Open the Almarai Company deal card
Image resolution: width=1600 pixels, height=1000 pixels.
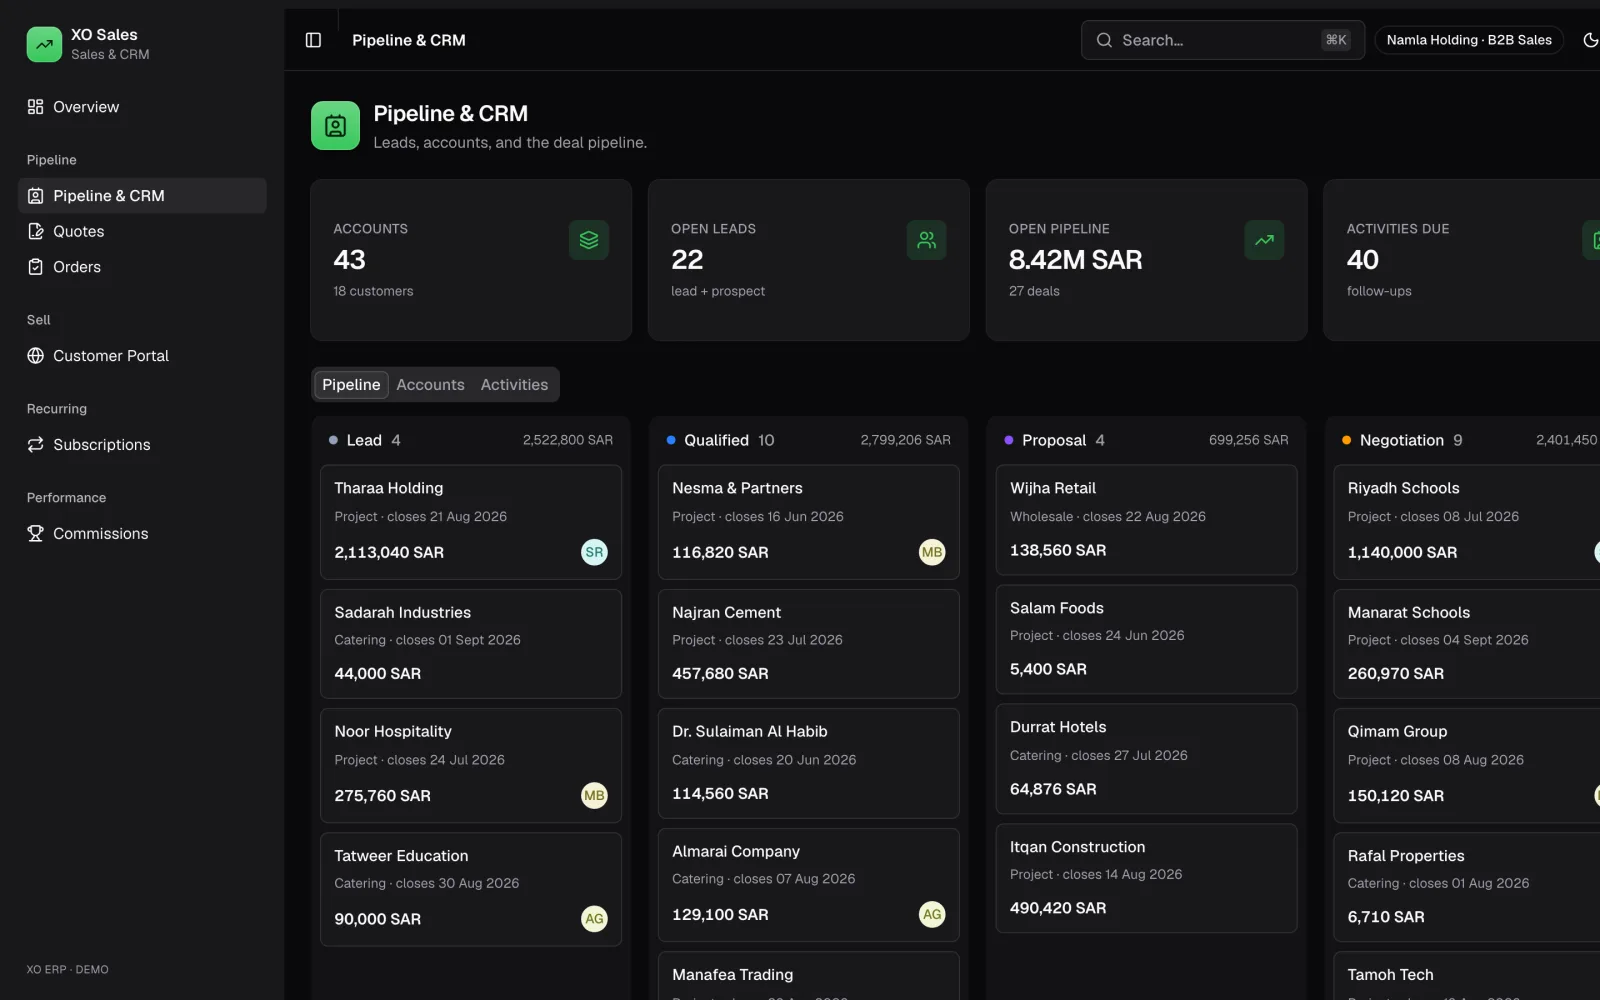click(809, 885)
